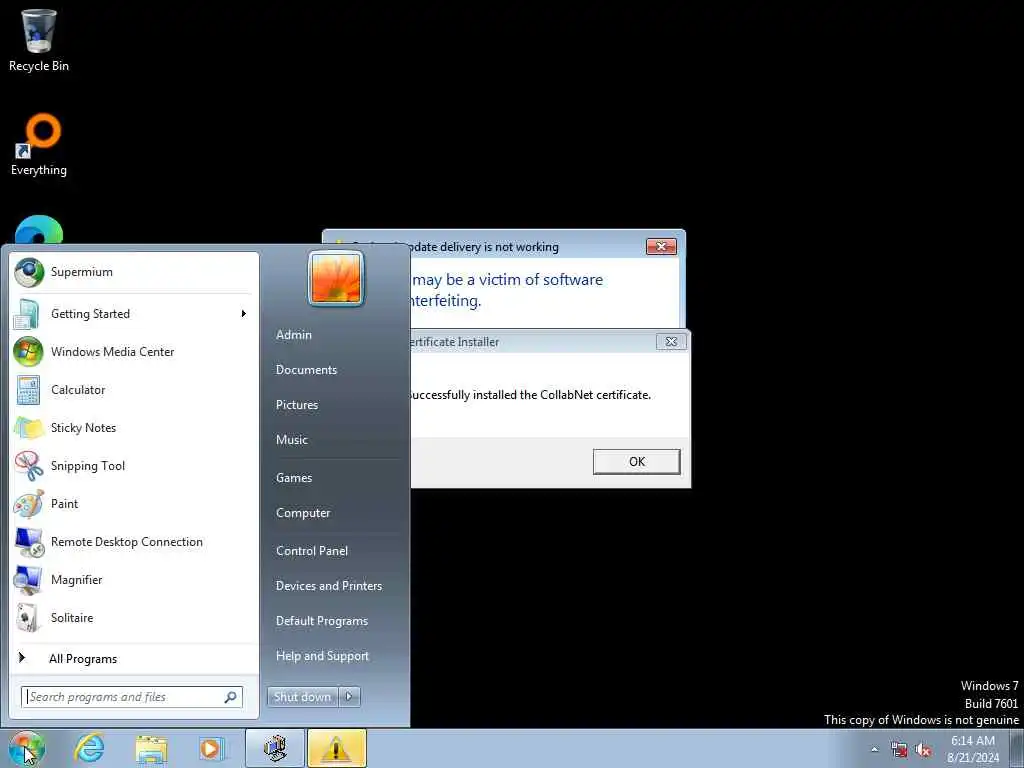1024x768 pixels.
Task: Open Internet Explorer in the taskbar
Action: click(x=89, y=748)
